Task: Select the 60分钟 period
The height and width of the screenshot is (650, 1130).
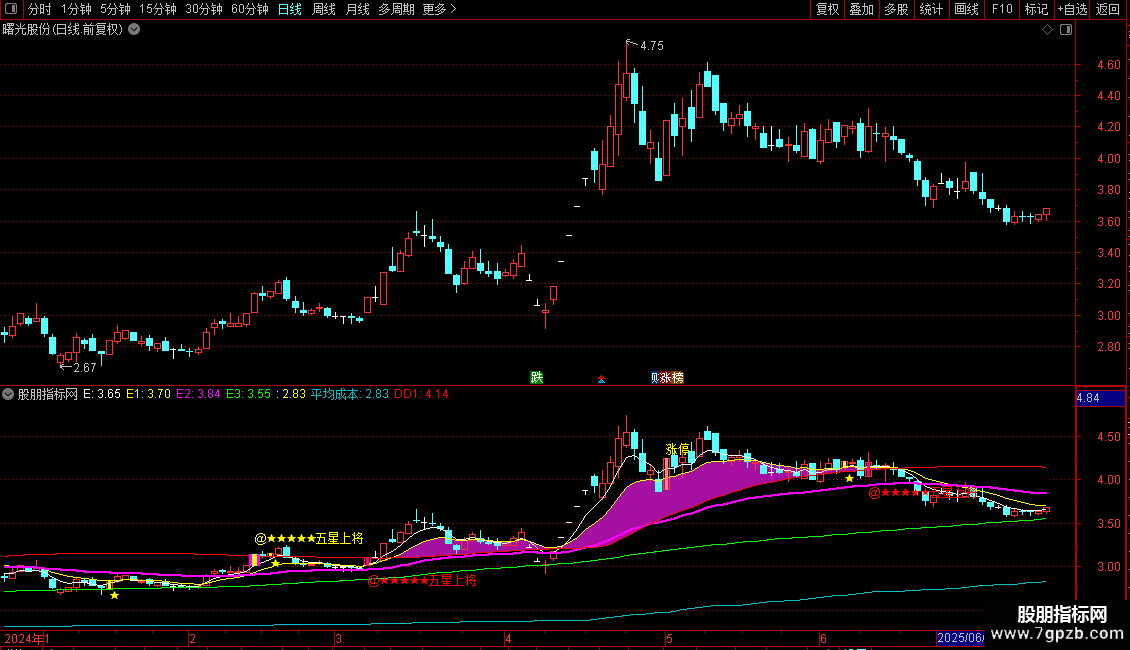Action: pyautogui.click(x=250, y=9)
